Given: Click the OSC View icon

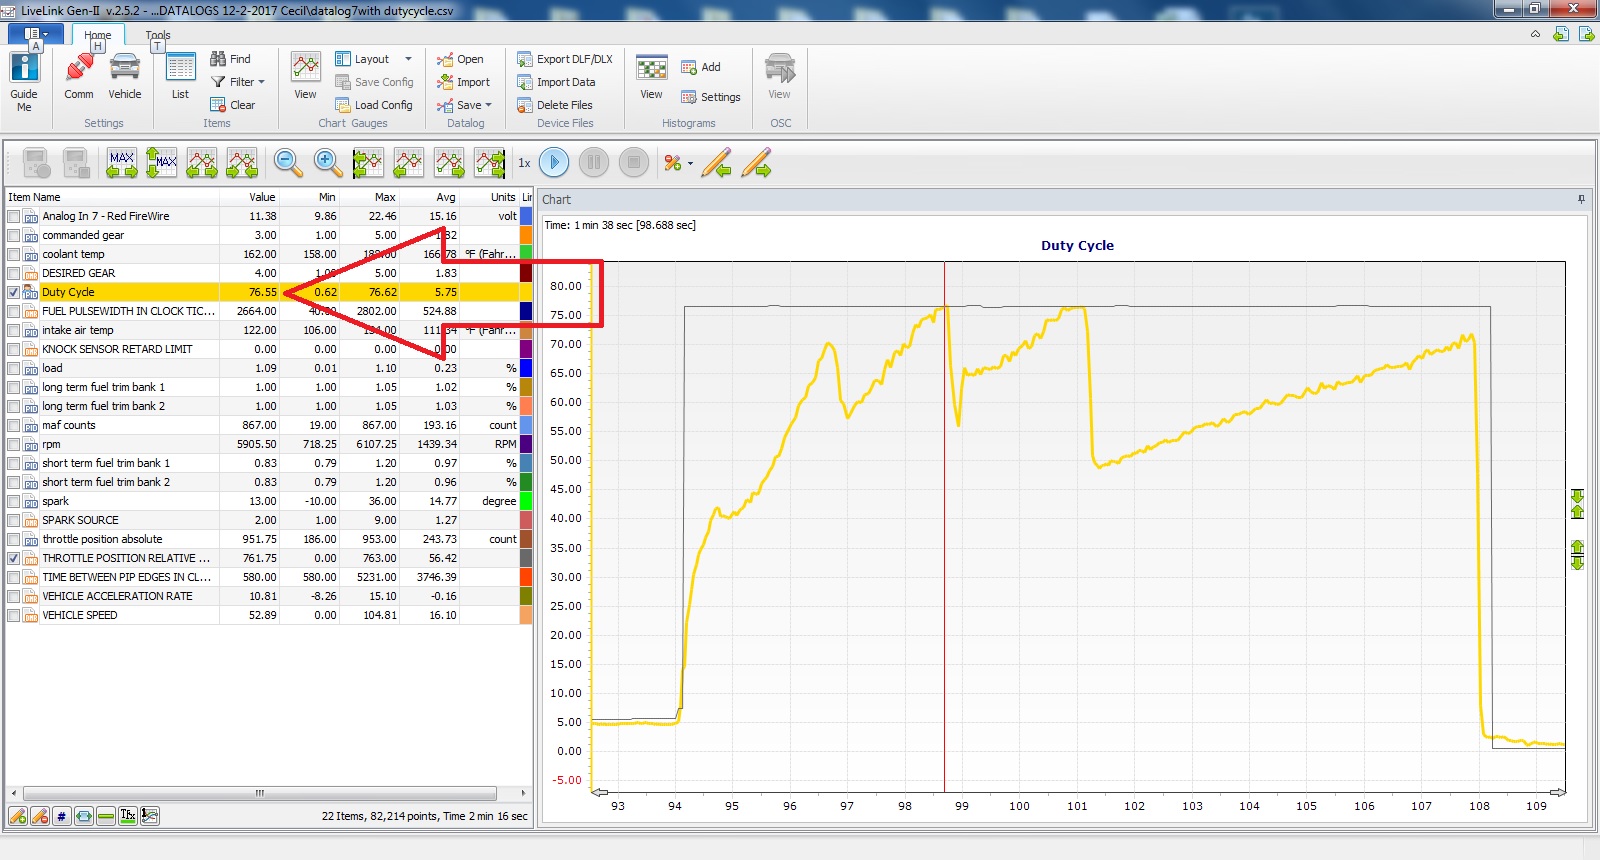Looking at the screenshot, I should (780, 76).
